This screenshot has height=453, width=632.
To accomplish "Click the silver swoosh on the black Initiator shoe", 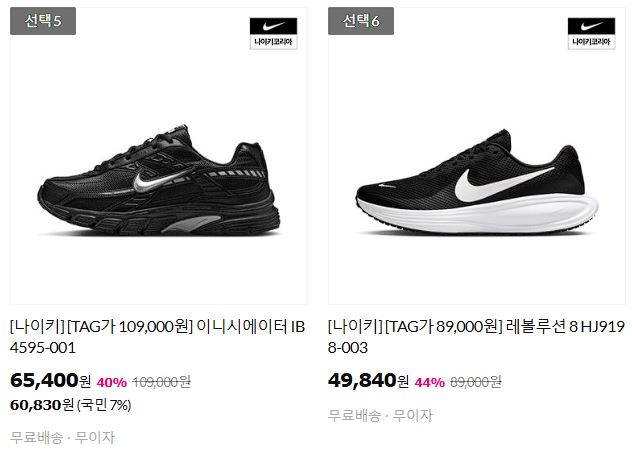I will (158, 181).
